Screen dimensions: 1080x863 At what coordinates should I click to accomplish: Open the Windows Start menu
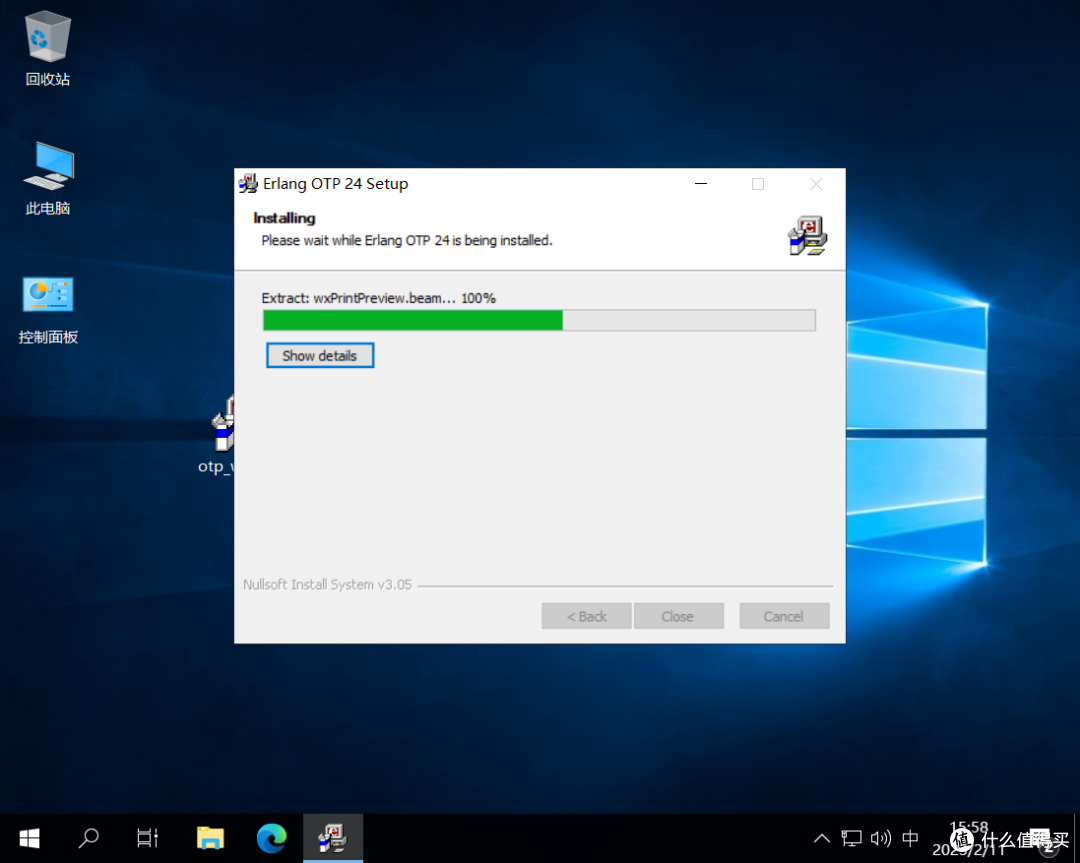(30, 838)
